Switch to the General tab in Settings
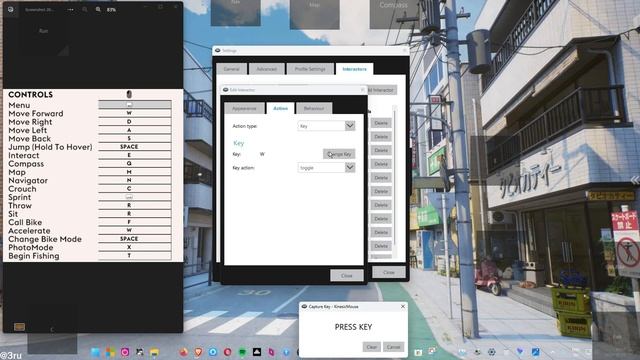The height and width of the screenshot is (360, 640). (231, 69)
